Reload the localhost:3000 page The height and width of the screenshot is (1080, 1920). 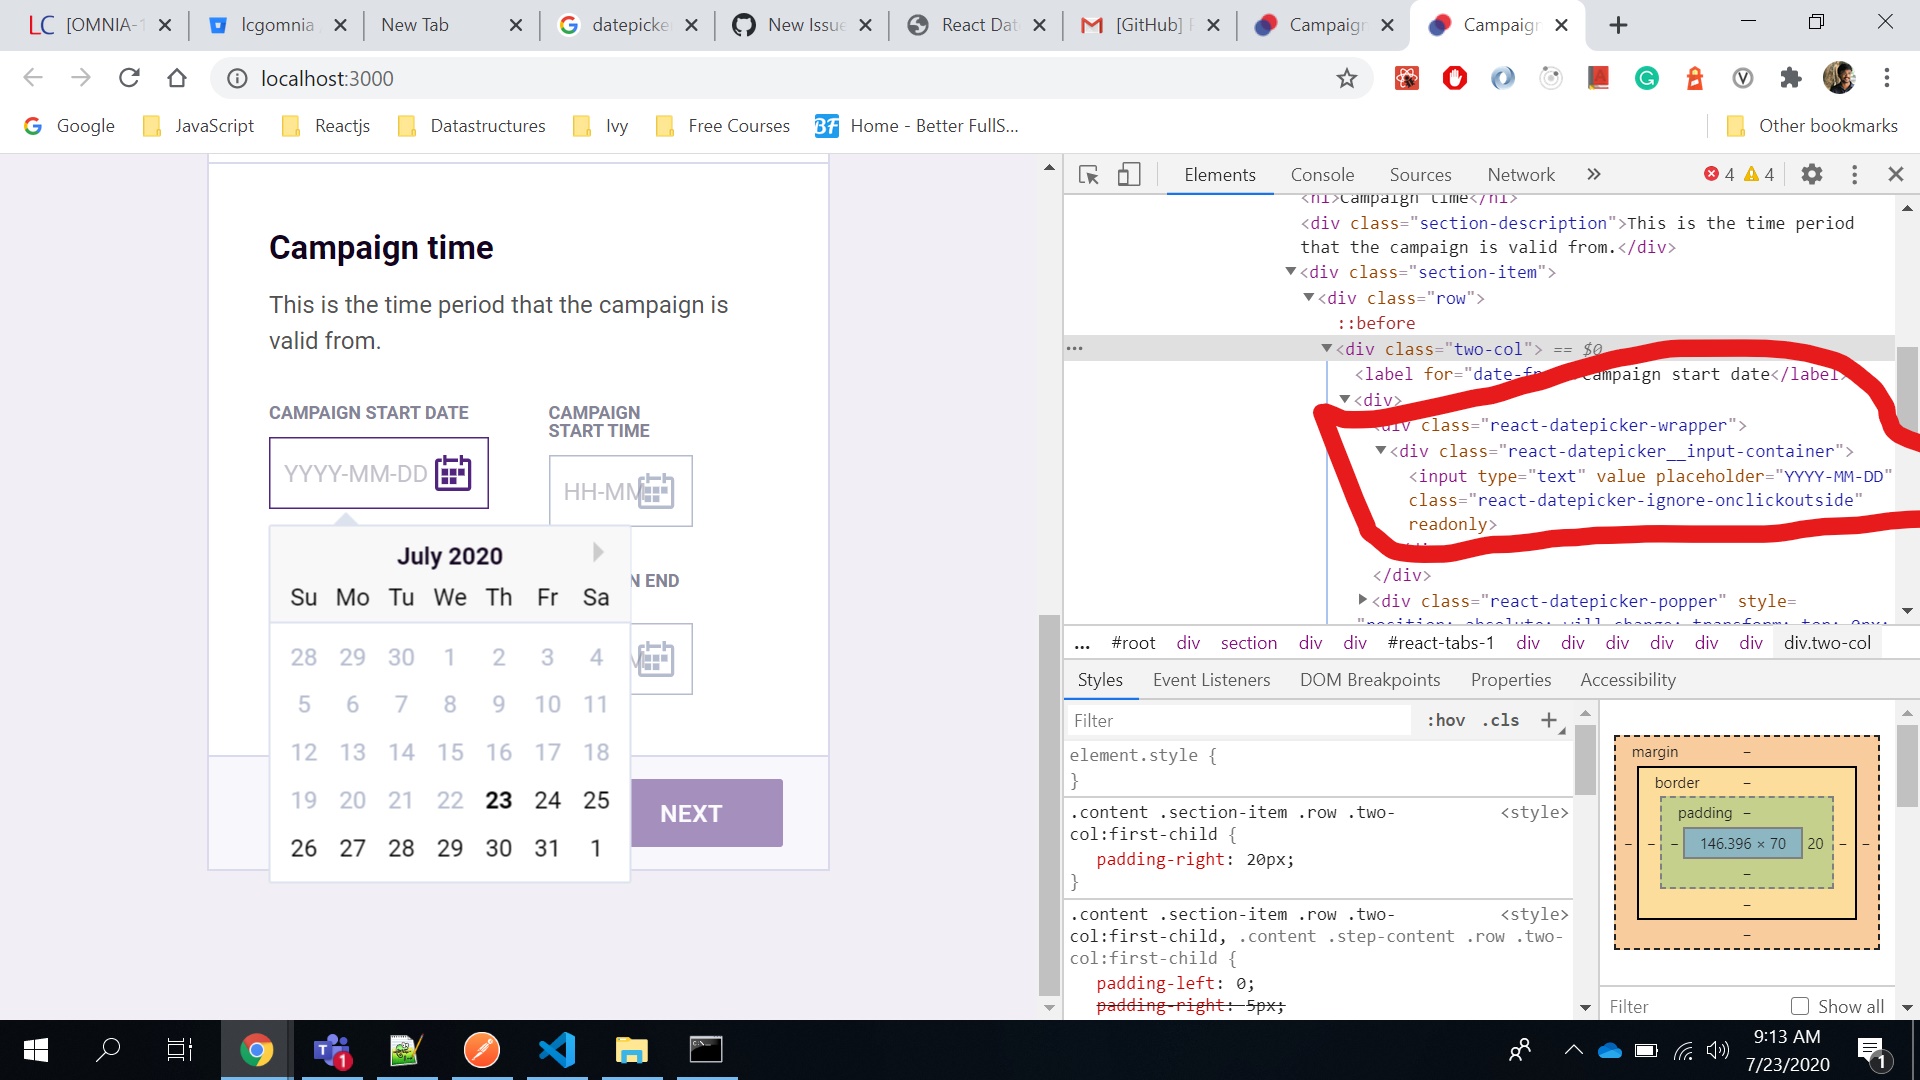(129, 78)
